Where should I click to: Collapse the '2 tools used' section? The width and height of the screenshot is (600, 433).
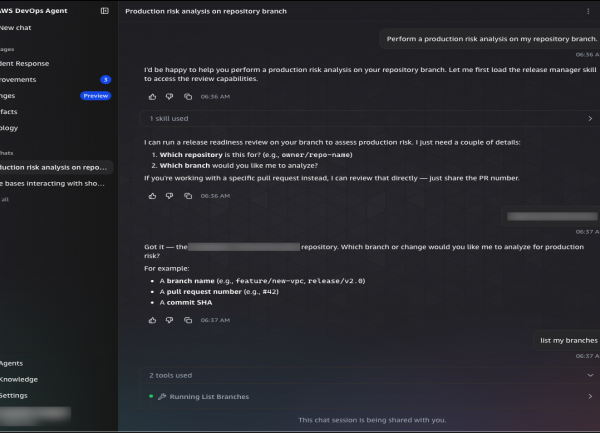[370, 375]
